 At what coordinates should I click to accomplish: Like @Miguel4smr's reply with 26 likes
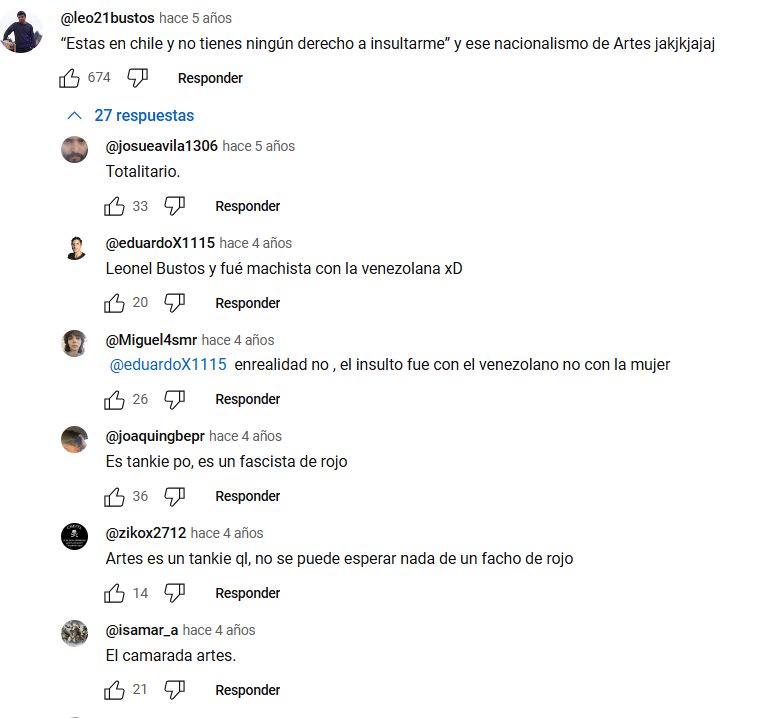114,400
